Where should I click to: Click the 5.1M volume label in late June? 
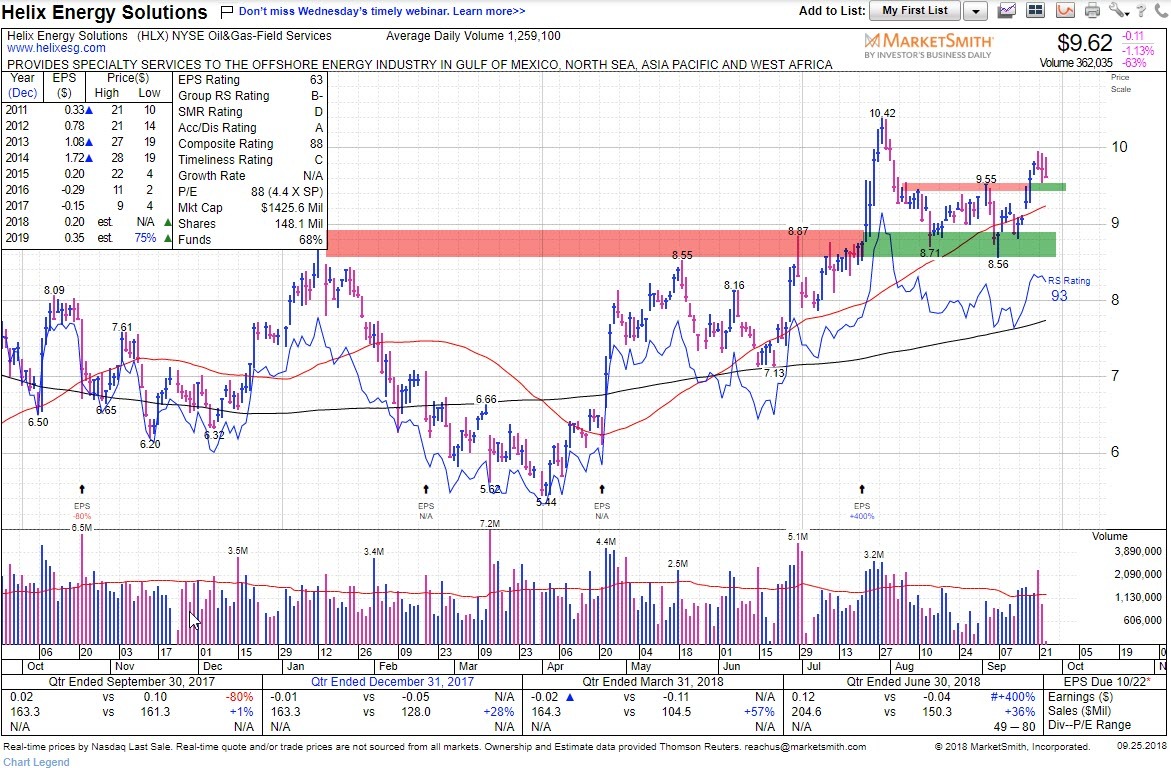798,536
